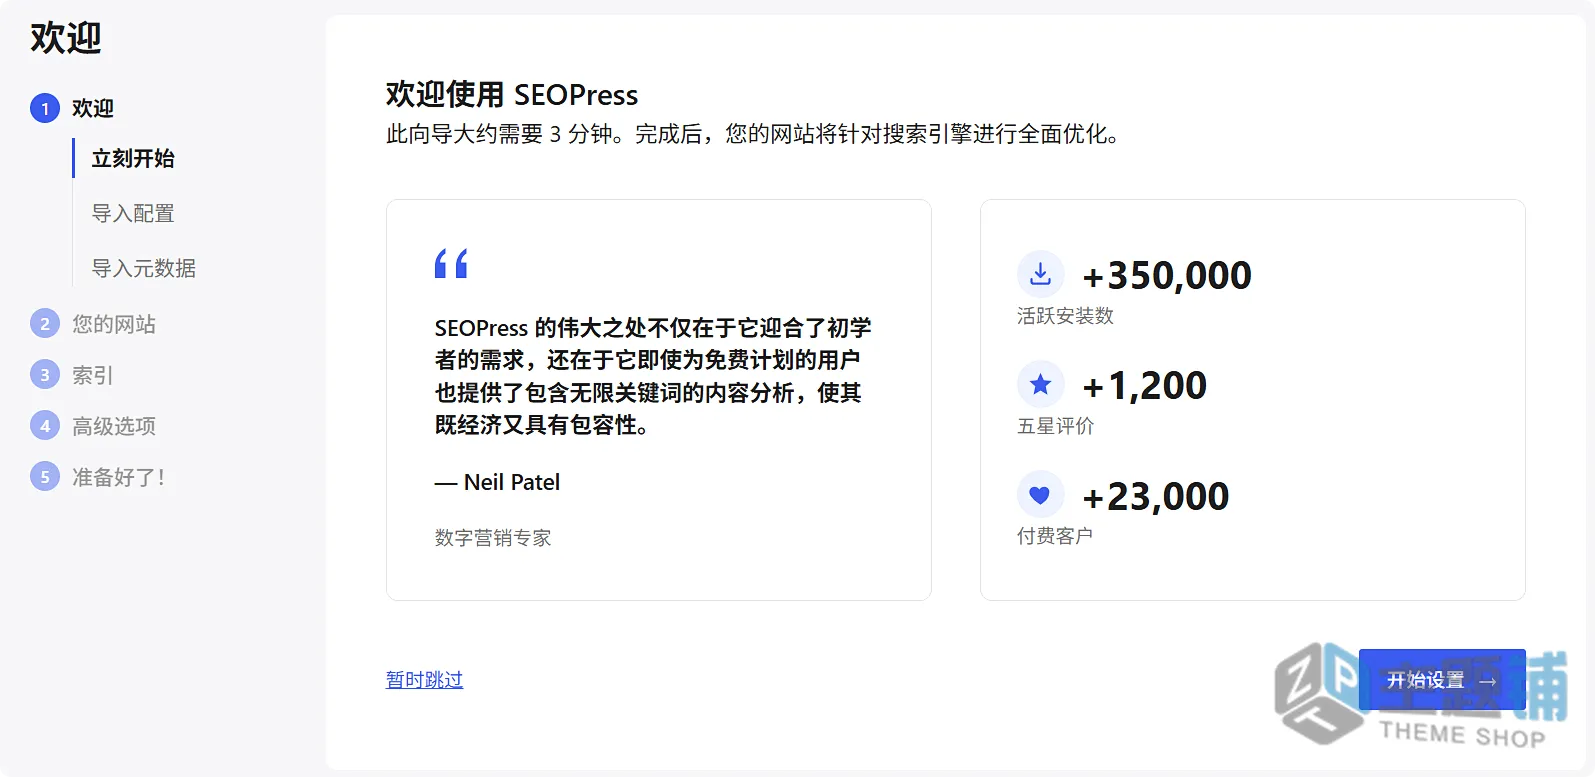Go to the 索引 step
The height and width of the screenshot is (777, 1595).
(x=93, y=375)
